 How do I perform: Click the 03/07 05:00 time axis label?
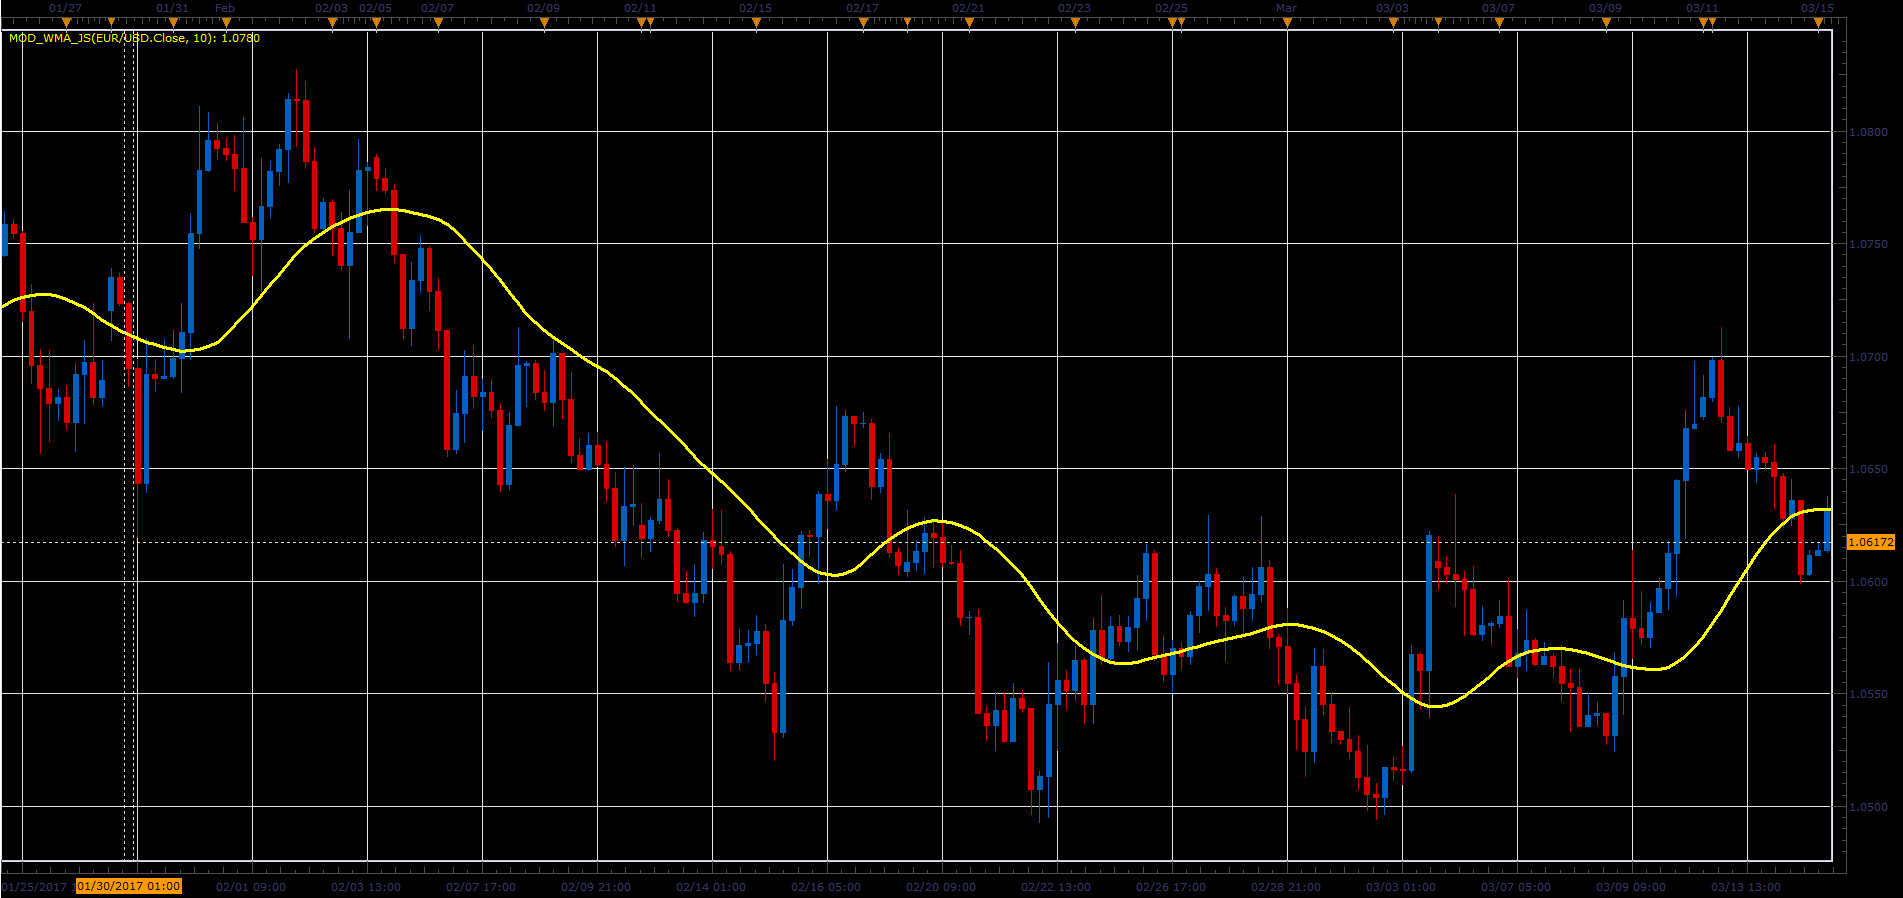(1516, 887)
